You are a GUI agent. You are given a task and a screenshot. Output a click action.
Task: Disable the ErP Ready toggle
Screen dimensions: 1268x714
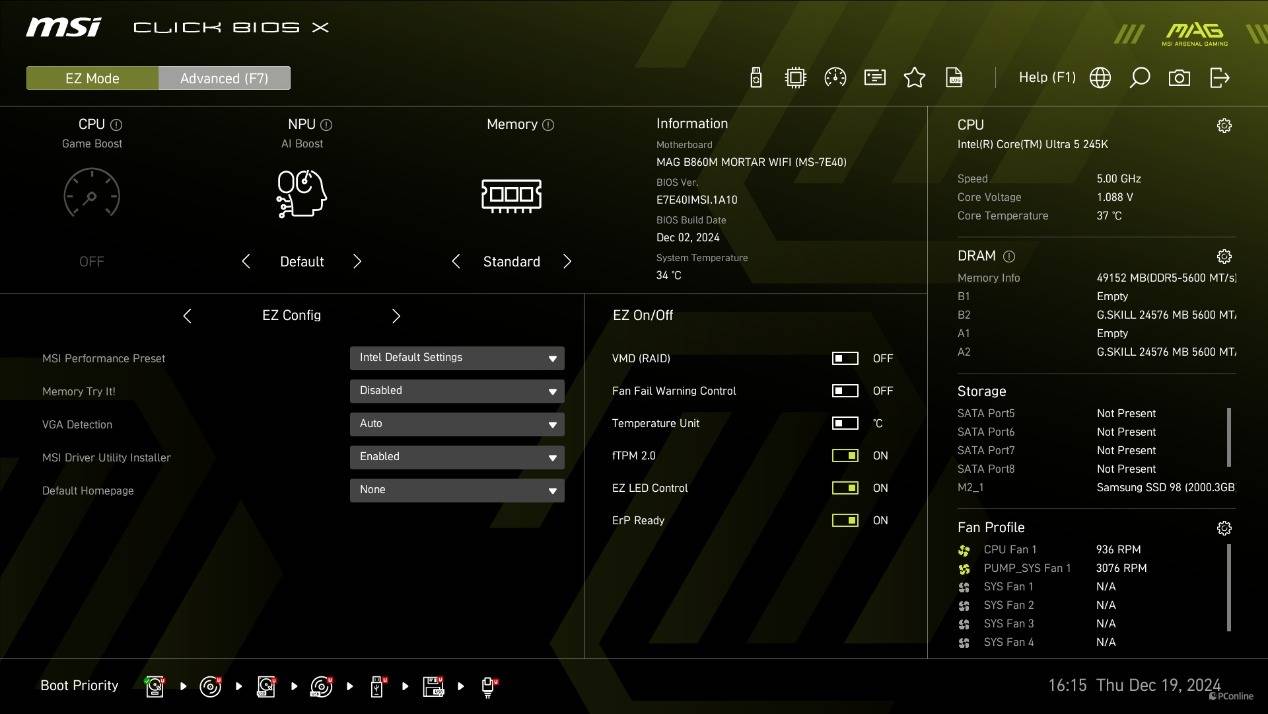845,520
